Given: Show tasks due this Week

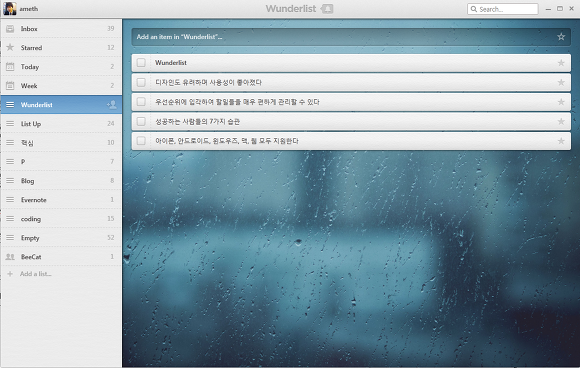Looking at the screenshot, I should click(61, 85).
